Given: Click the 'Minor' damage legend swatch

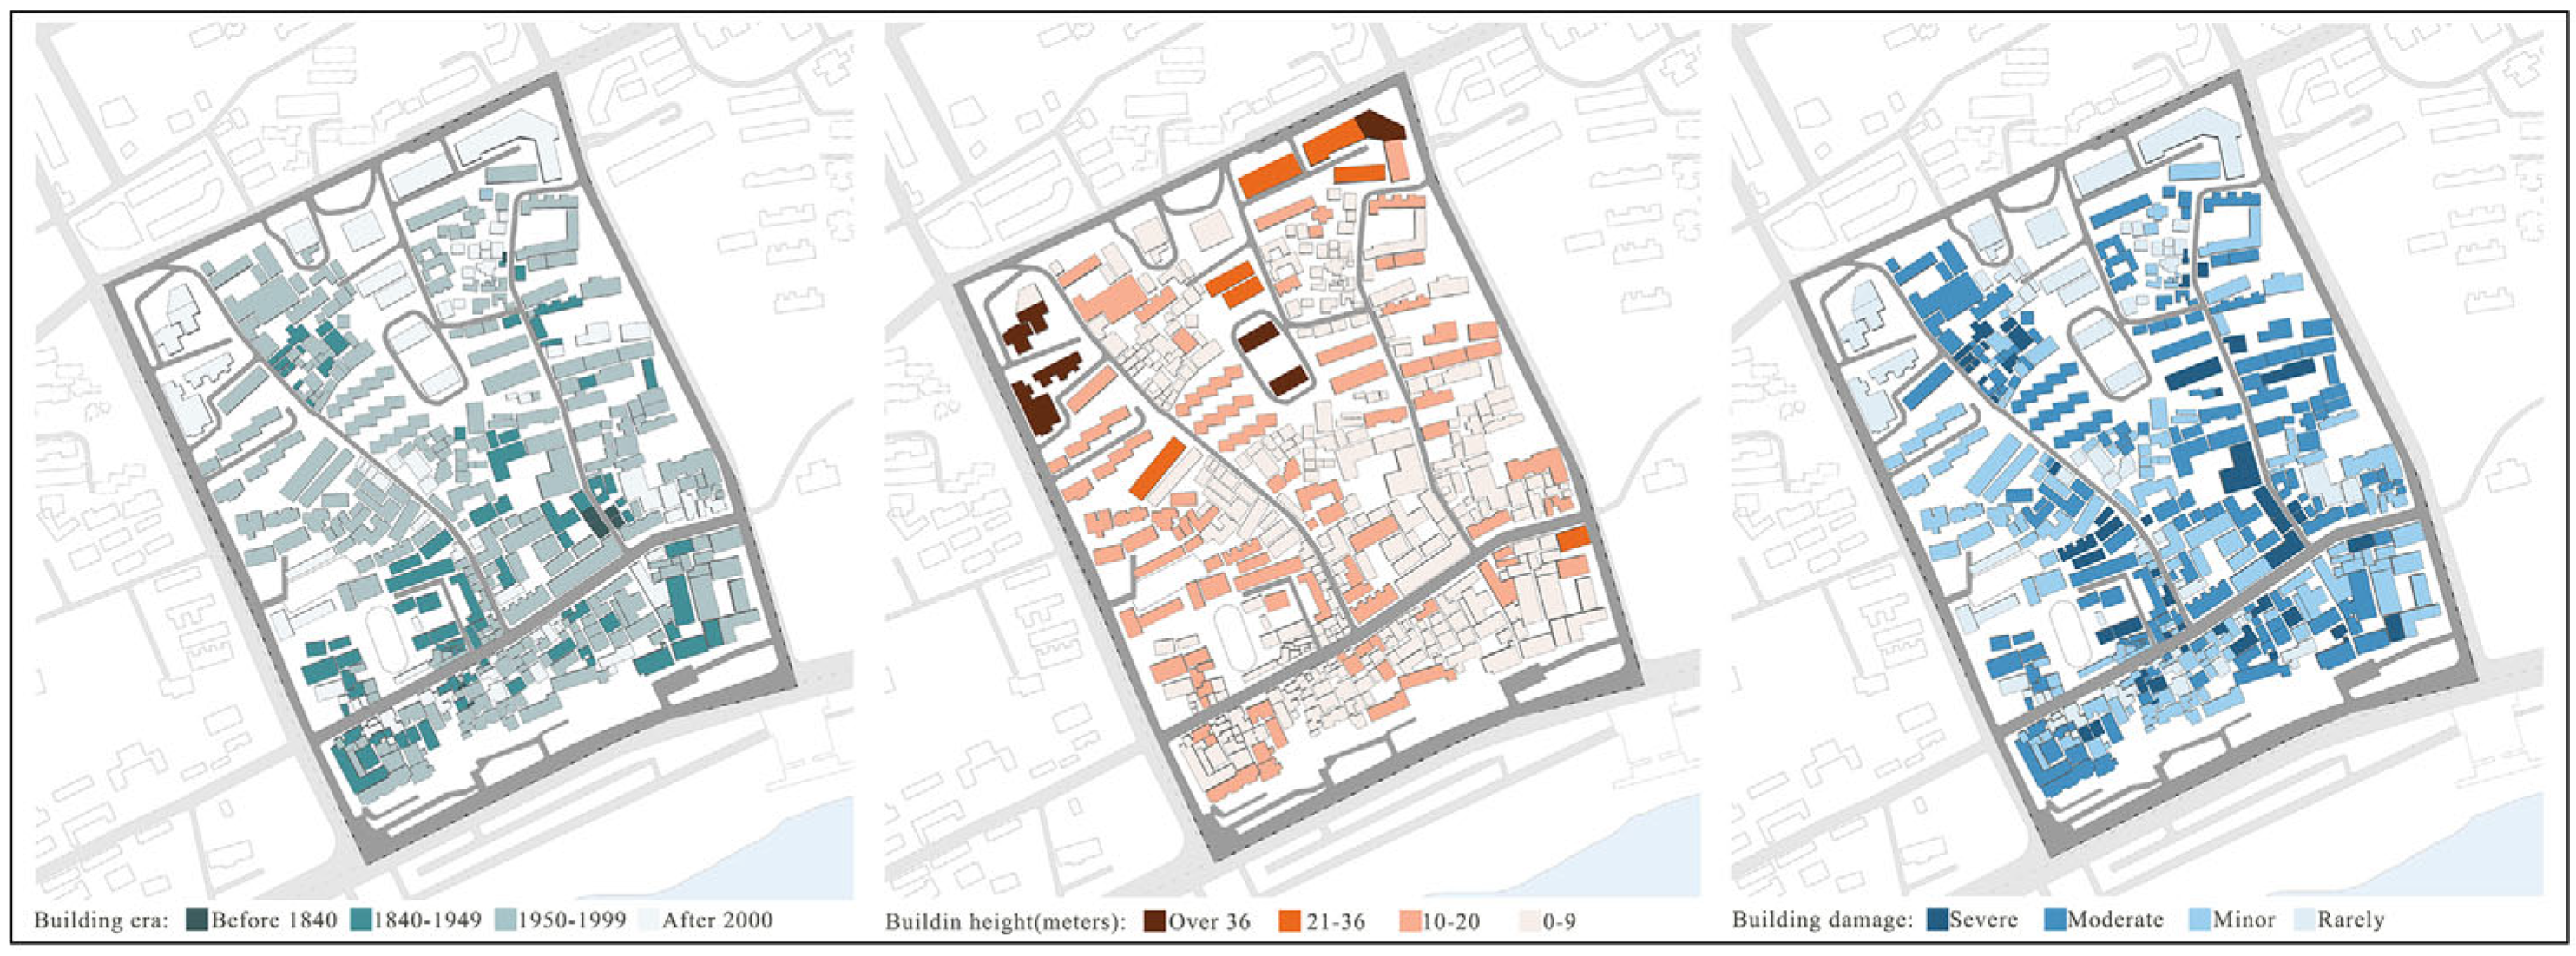Looking at the screenshot, I should click(2199, 920).
